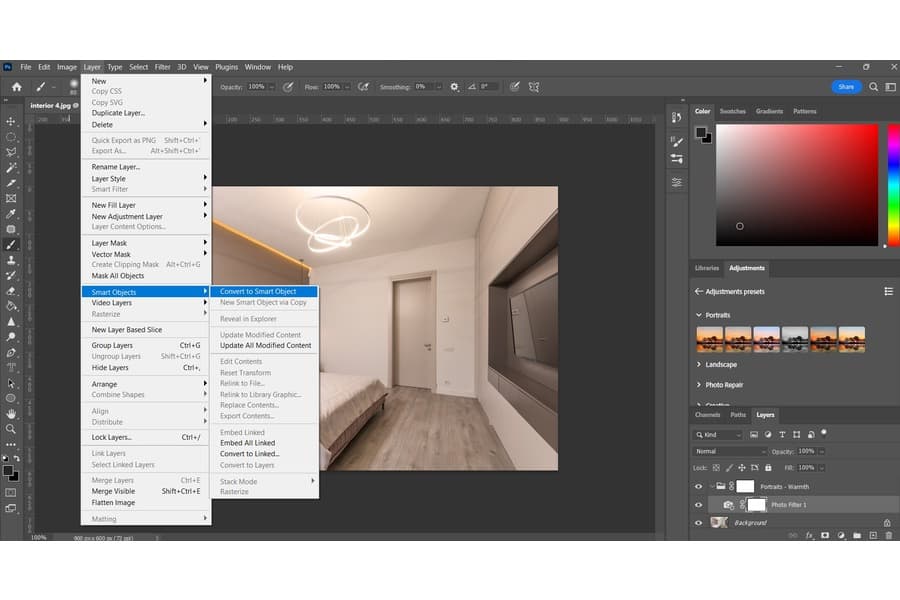Select the Hand tool
The height and width of the screenshot is (600, 900).
click(x=11, y=413)
